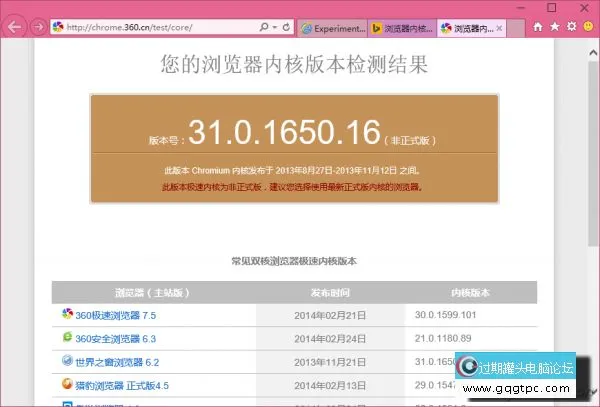Click the magnifier search icon in address bar

click(264, 27)
